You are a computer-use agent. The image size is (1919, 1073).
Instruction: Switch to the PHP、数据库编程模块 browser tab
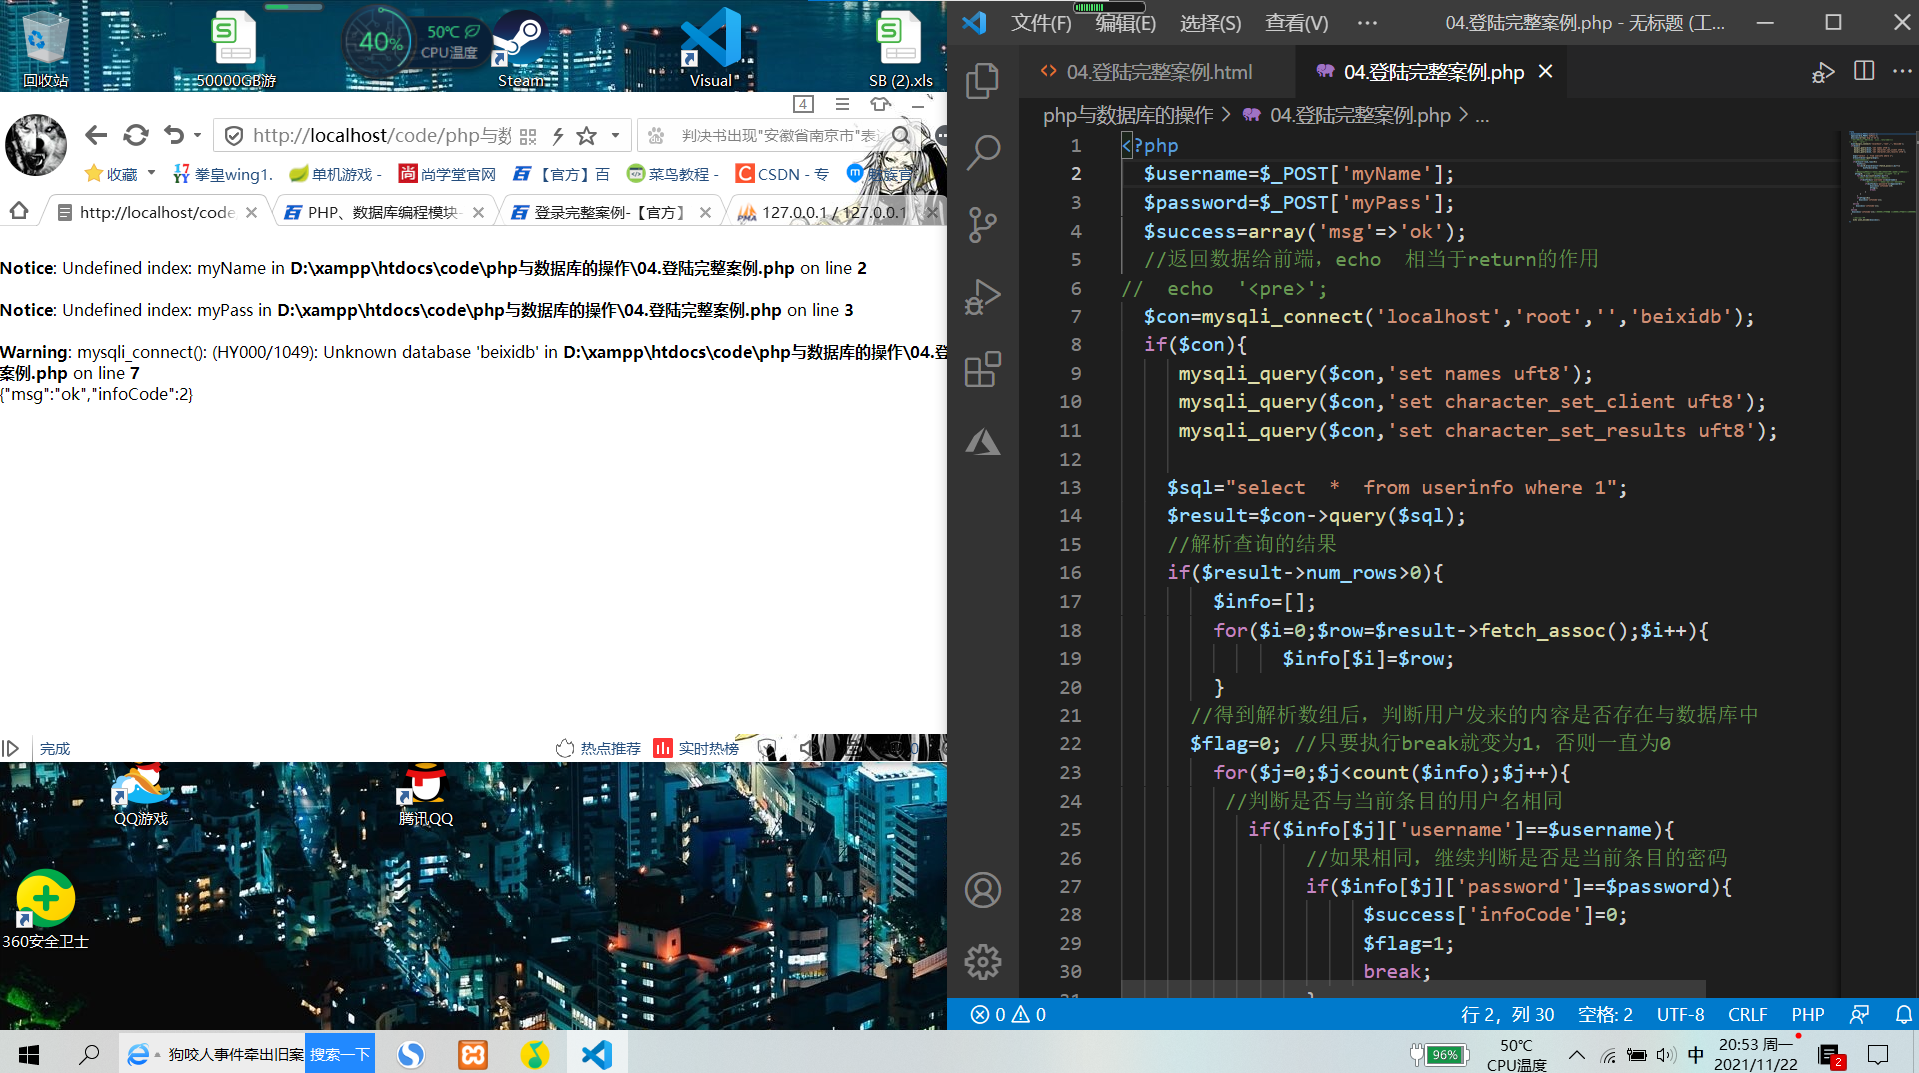click(x=384, y=212)
